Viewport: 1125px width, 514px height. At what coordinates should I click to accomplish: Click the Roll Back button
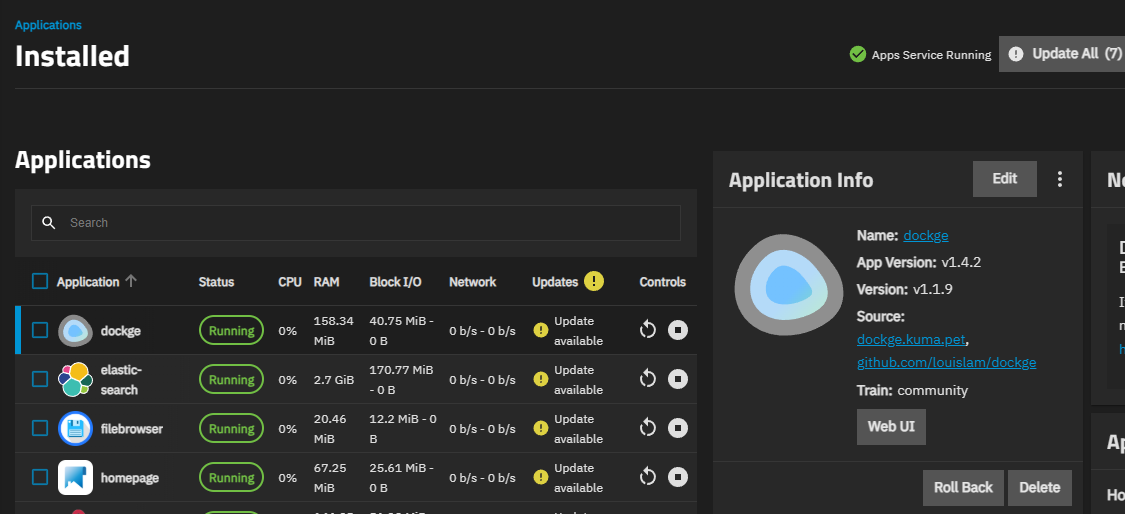point(963,488)
